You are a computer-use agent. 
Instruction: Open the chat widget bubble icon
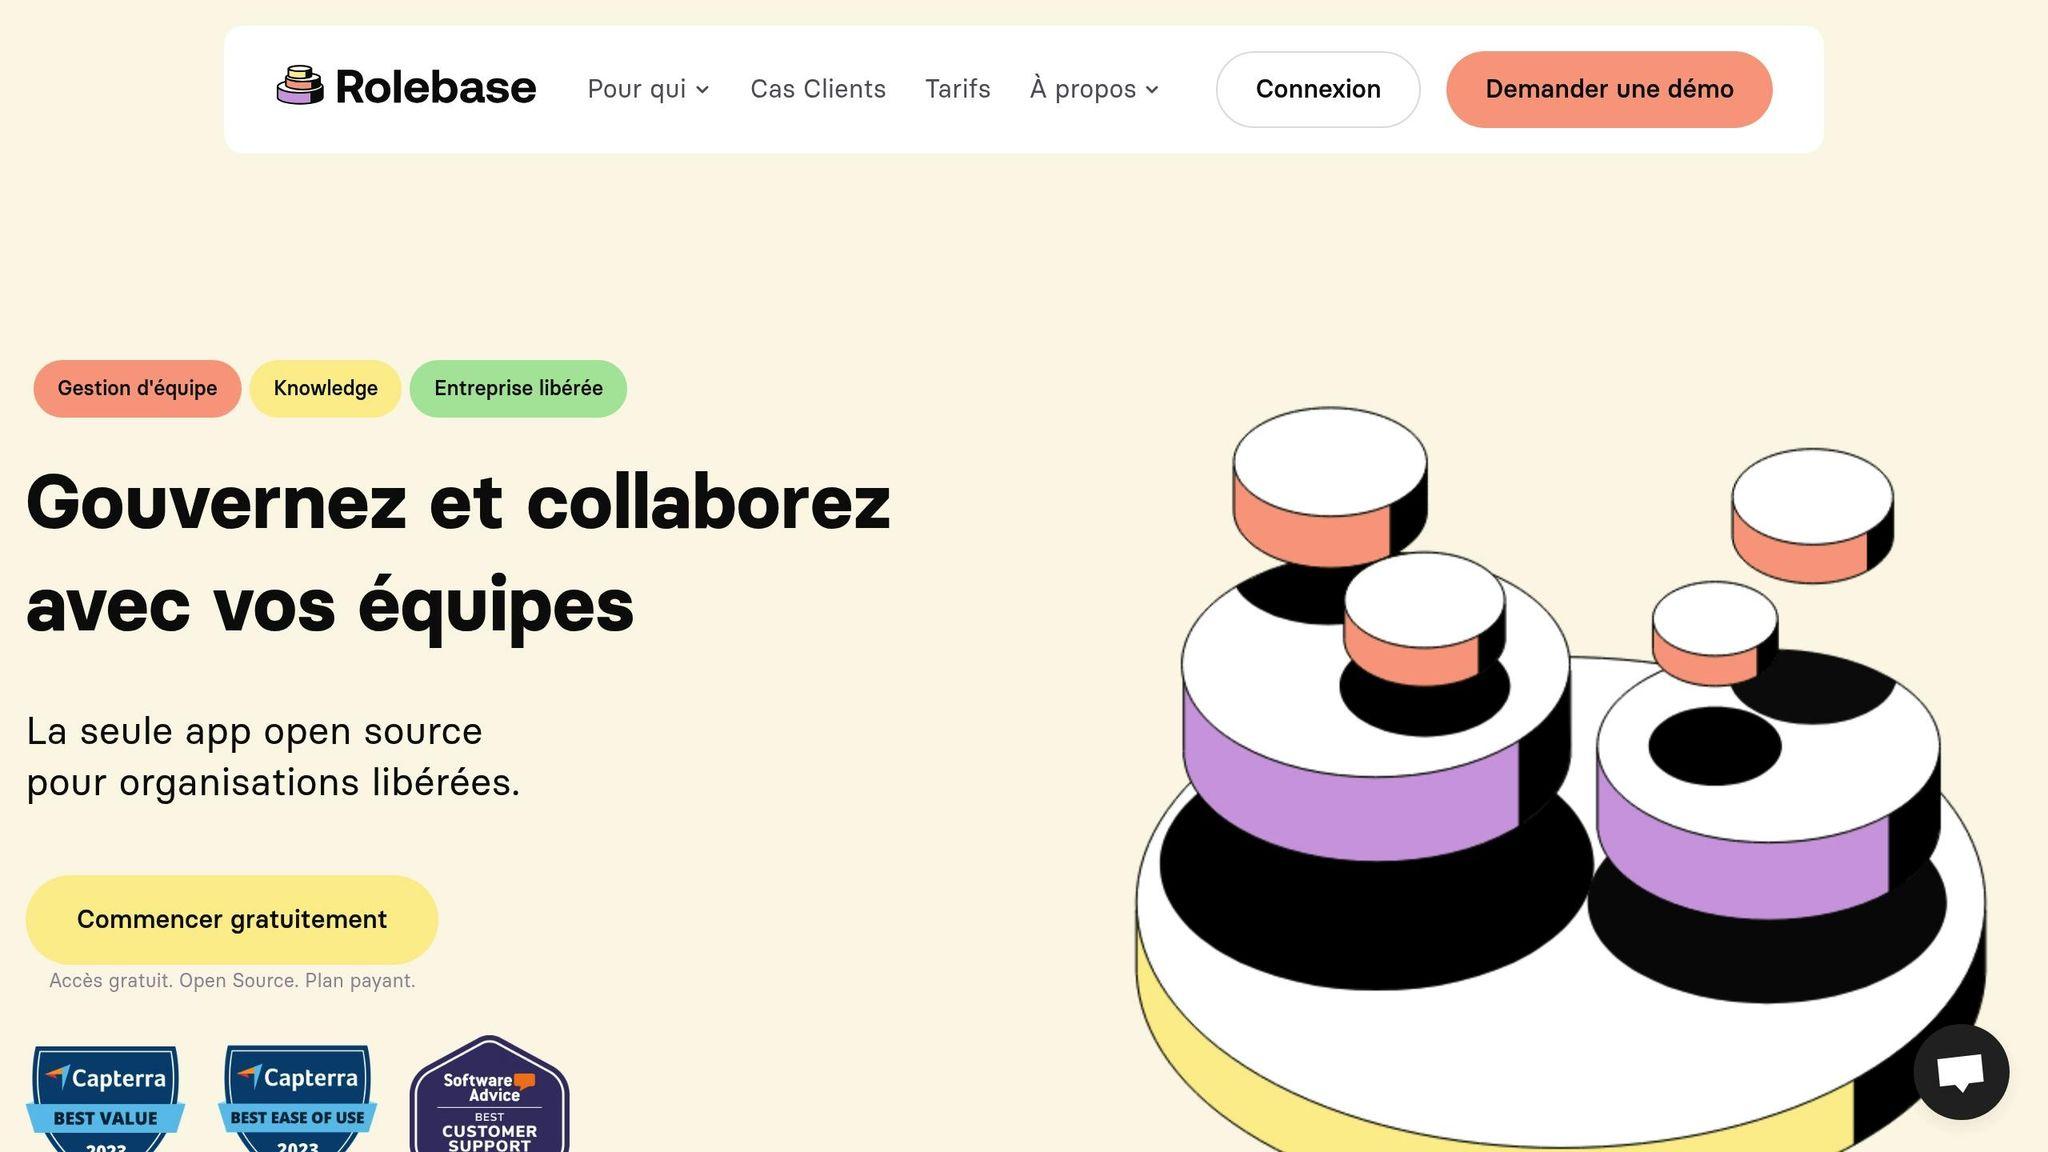[x=1961, y=1072]
